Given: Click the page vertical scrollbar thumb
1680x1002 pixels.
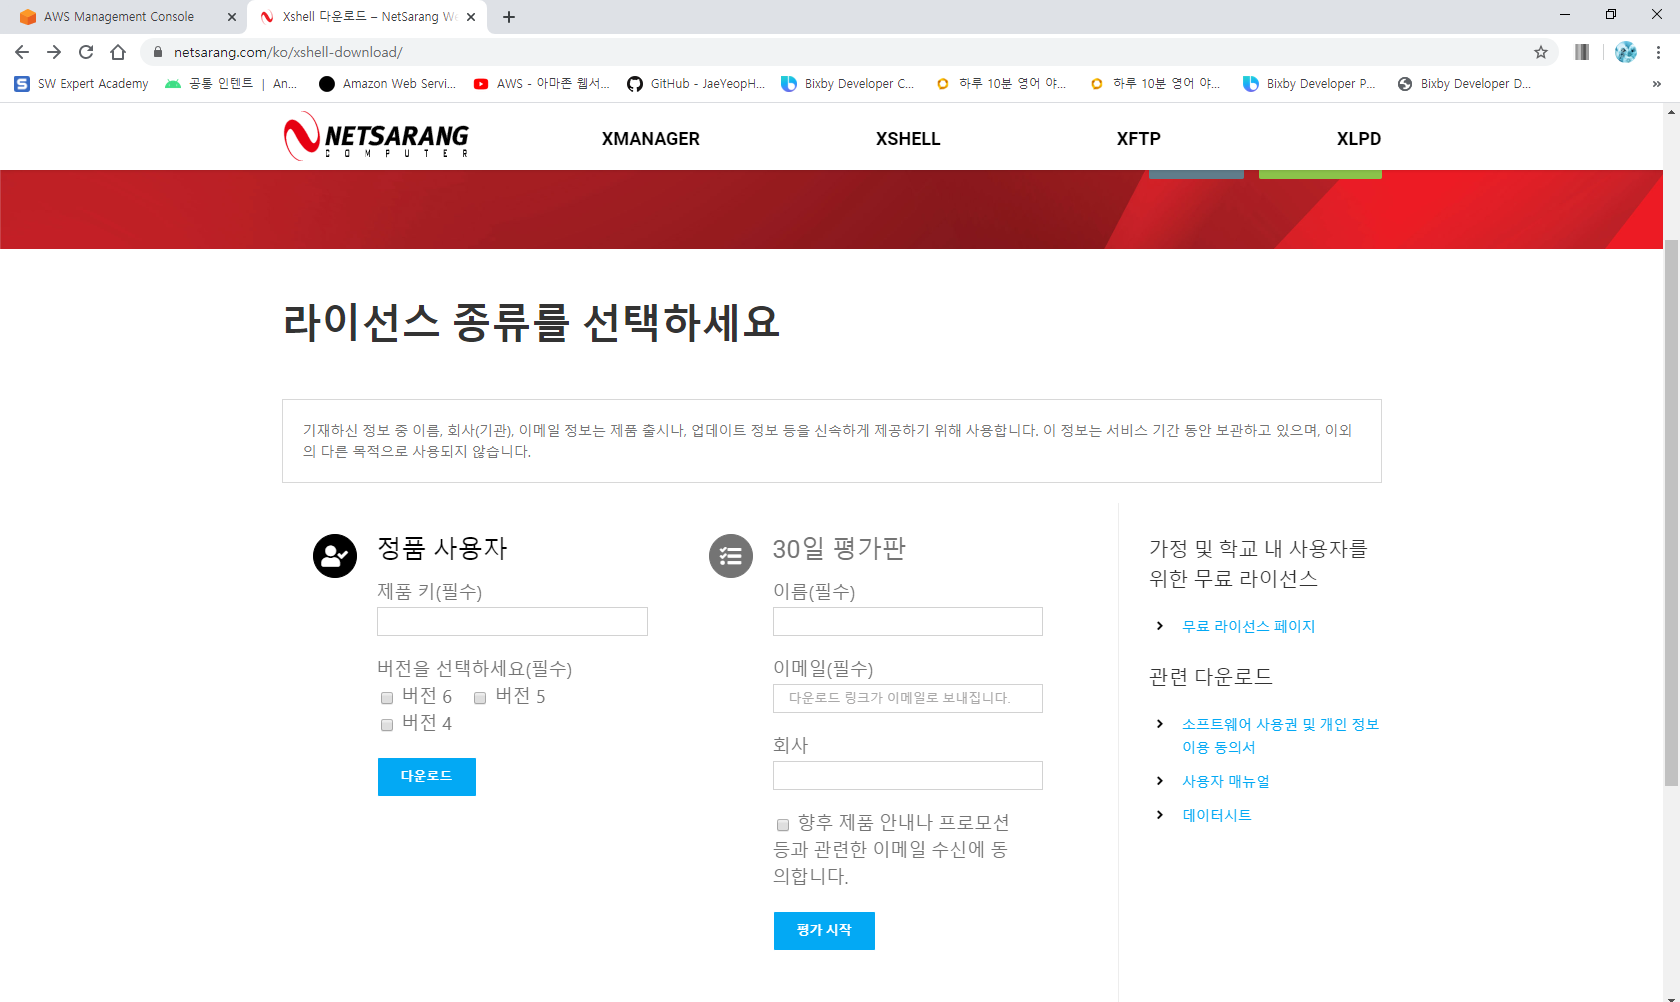Looking at the screenshot, I should coord(1671,512).
